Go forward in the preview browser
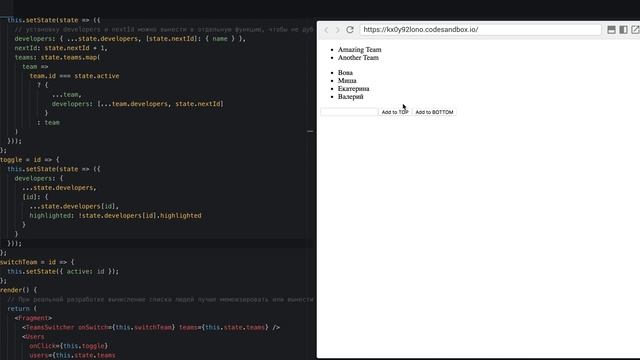Viewport: 640px width, 360px height. tap(338, 30)
